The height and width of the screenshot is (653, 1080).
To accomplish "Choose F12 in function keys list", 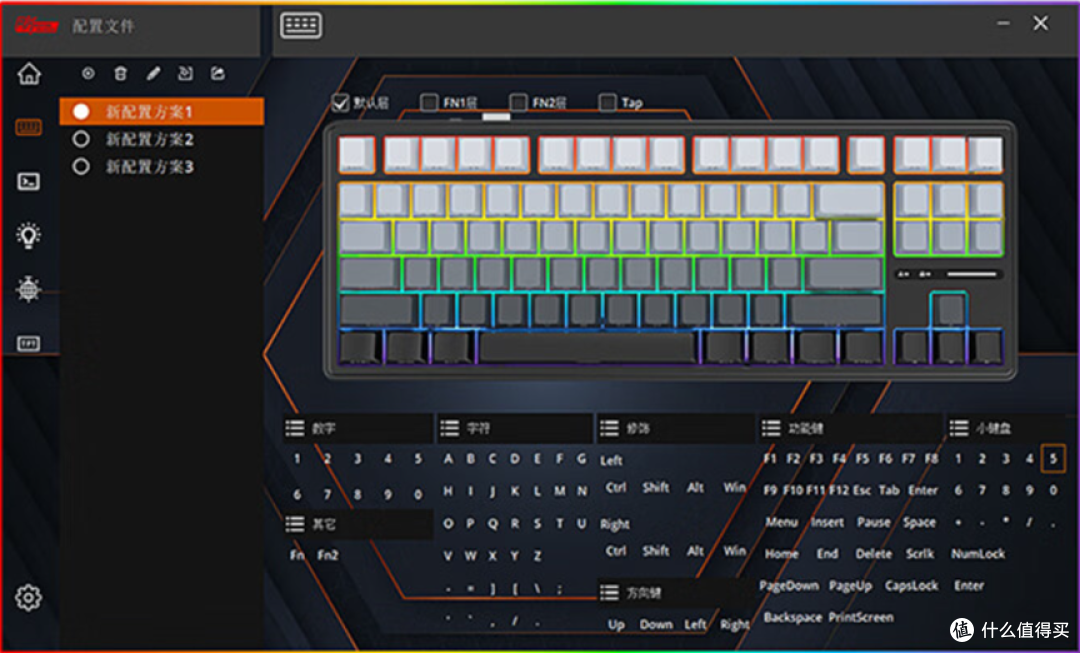I will [x=839, y=490].
